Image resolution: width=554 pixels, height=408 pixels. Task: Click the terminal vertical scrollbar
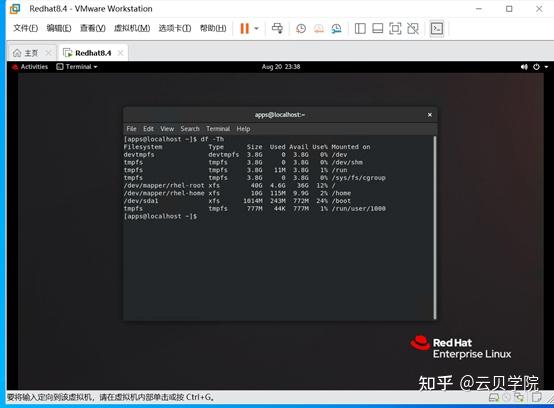click(435, 227)
